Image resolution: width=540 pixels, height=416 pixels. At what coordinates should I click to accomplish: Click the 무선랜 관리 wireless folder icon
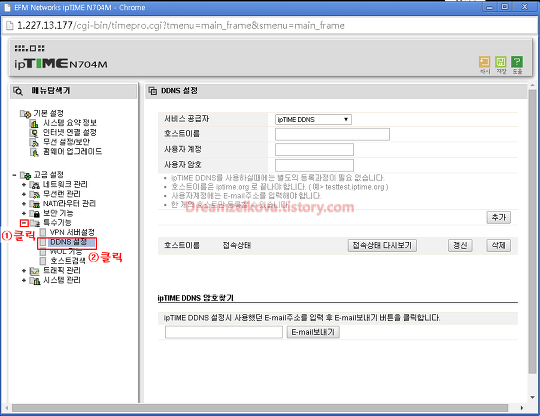click(35, 195)
